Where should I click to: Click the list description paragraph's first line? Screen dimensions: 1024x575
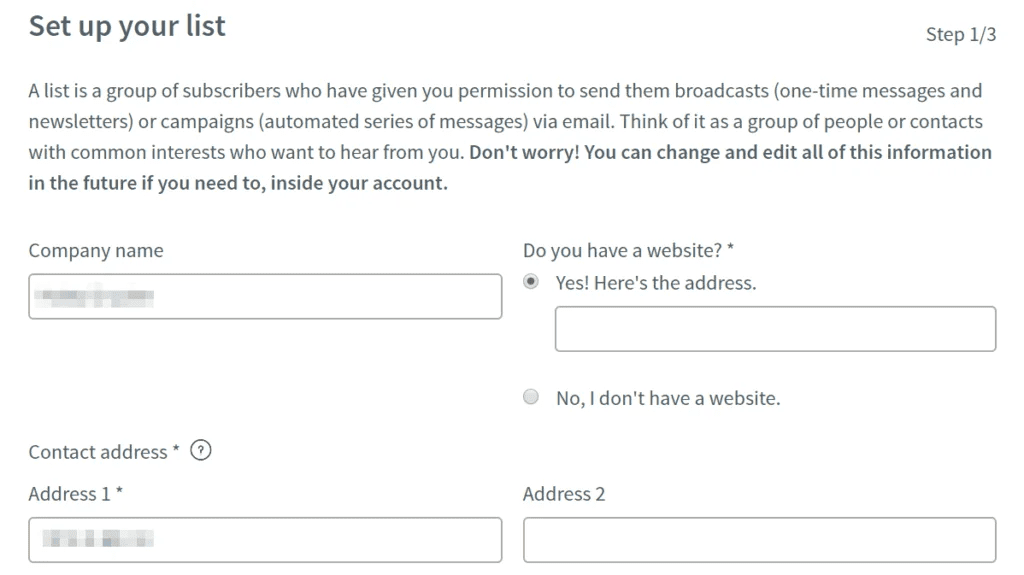[505, 91]
